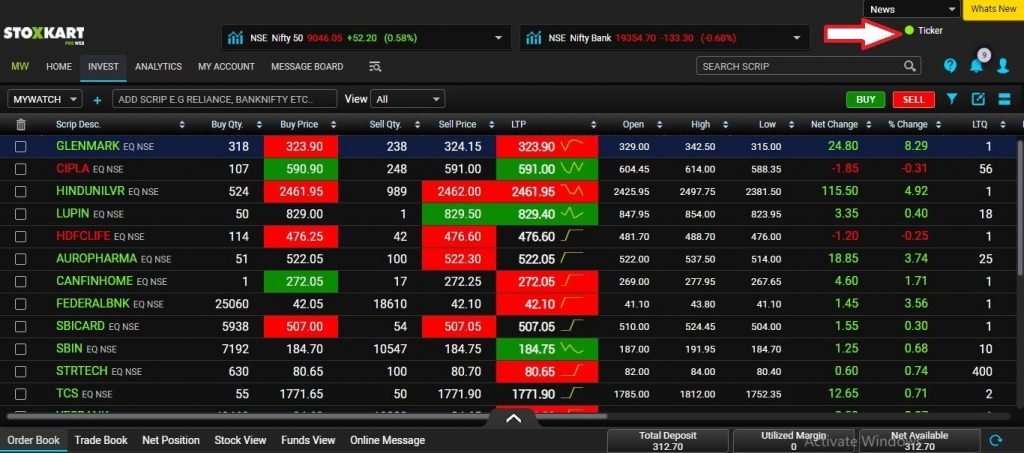Toggle the green Ticker indicator
Viewport: 1024px width, 453px height.
(909, 30)
